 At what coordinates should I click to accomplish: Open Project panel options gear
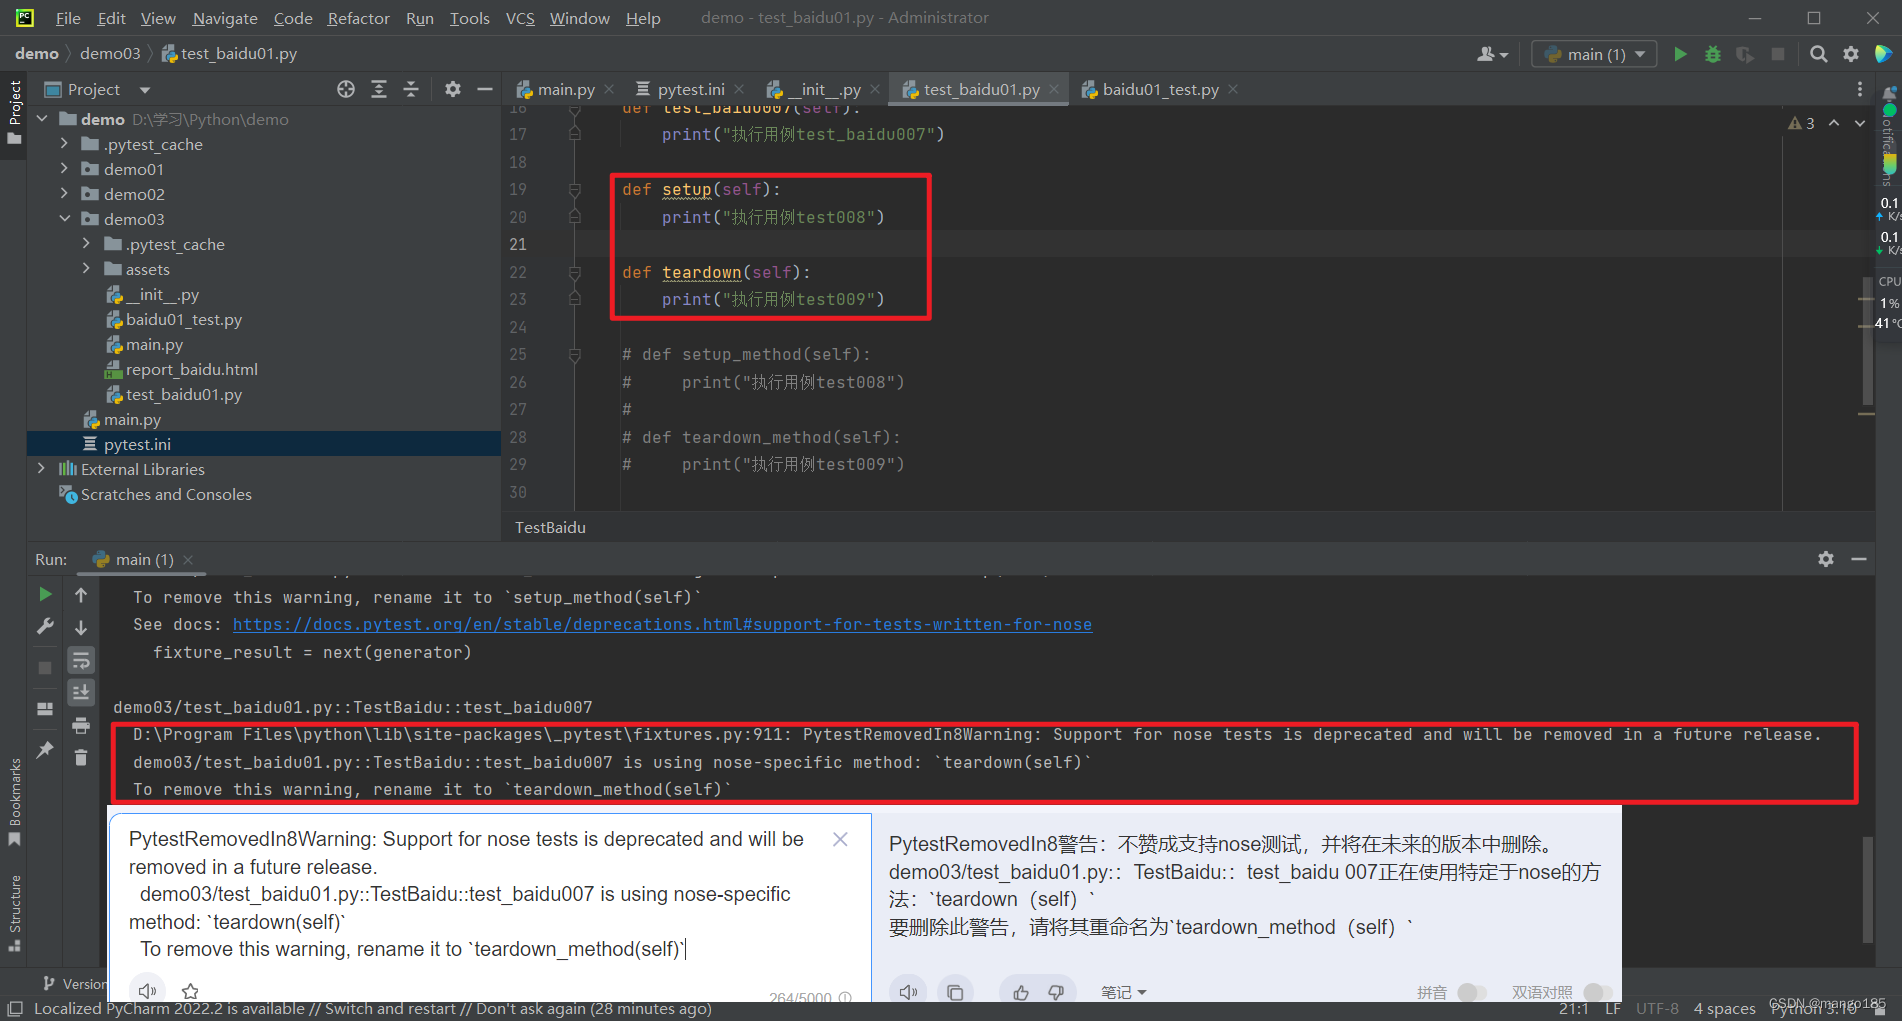(453, 89)
